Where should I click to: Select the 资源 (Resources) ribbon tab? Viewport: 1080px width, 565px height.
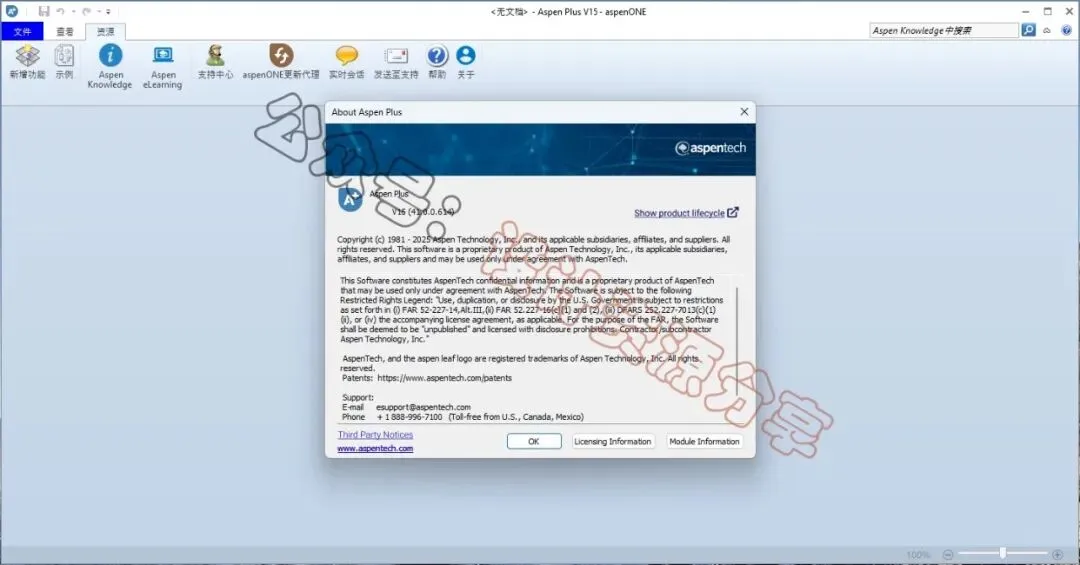click(105, 31)
